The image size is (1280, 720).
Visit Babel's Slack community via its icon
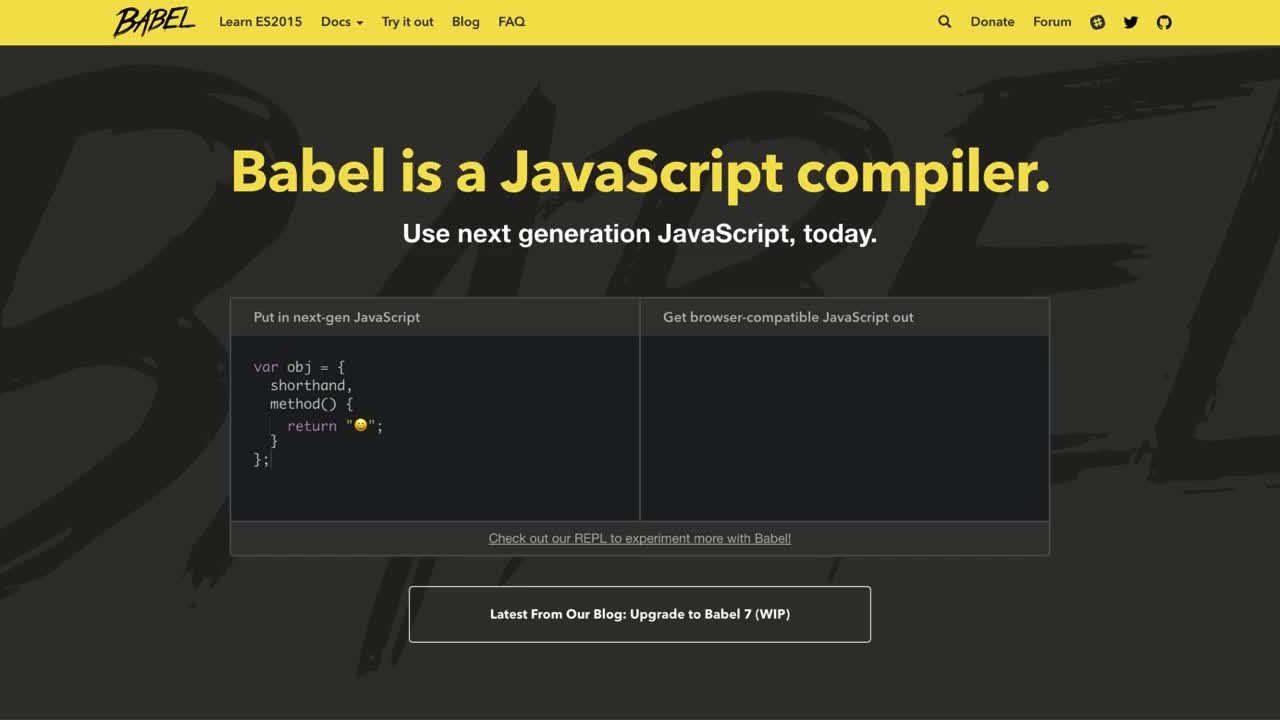click(1097, 21)
